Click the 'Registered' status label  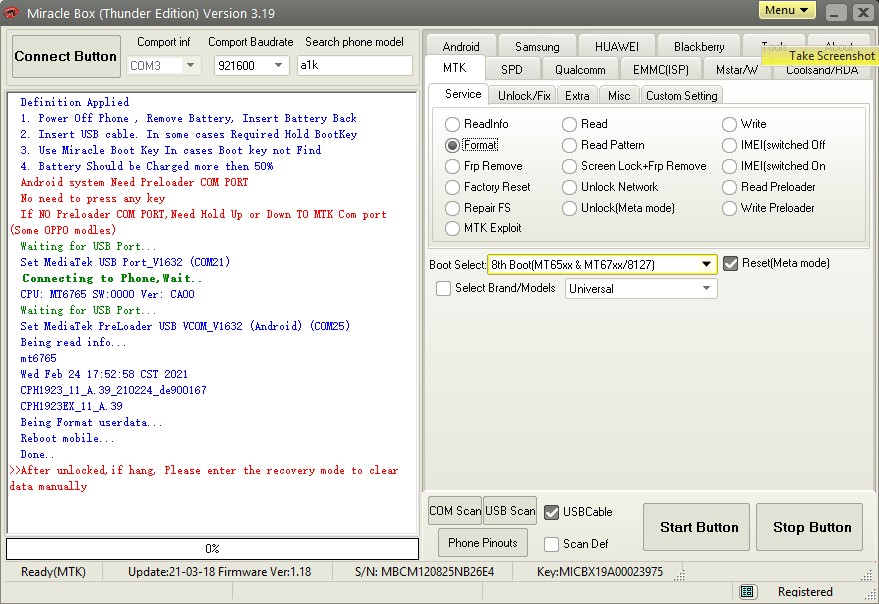point(805,592)
